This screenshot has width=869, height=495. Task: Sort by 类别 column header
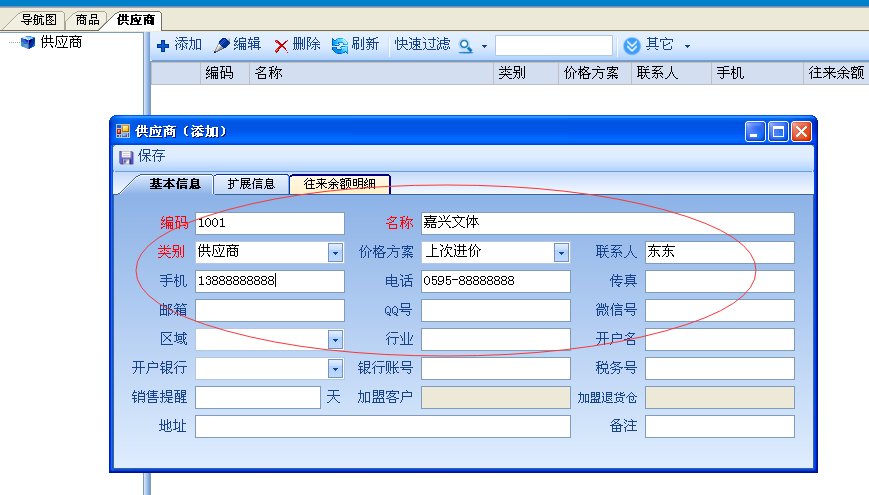[526, 73]
